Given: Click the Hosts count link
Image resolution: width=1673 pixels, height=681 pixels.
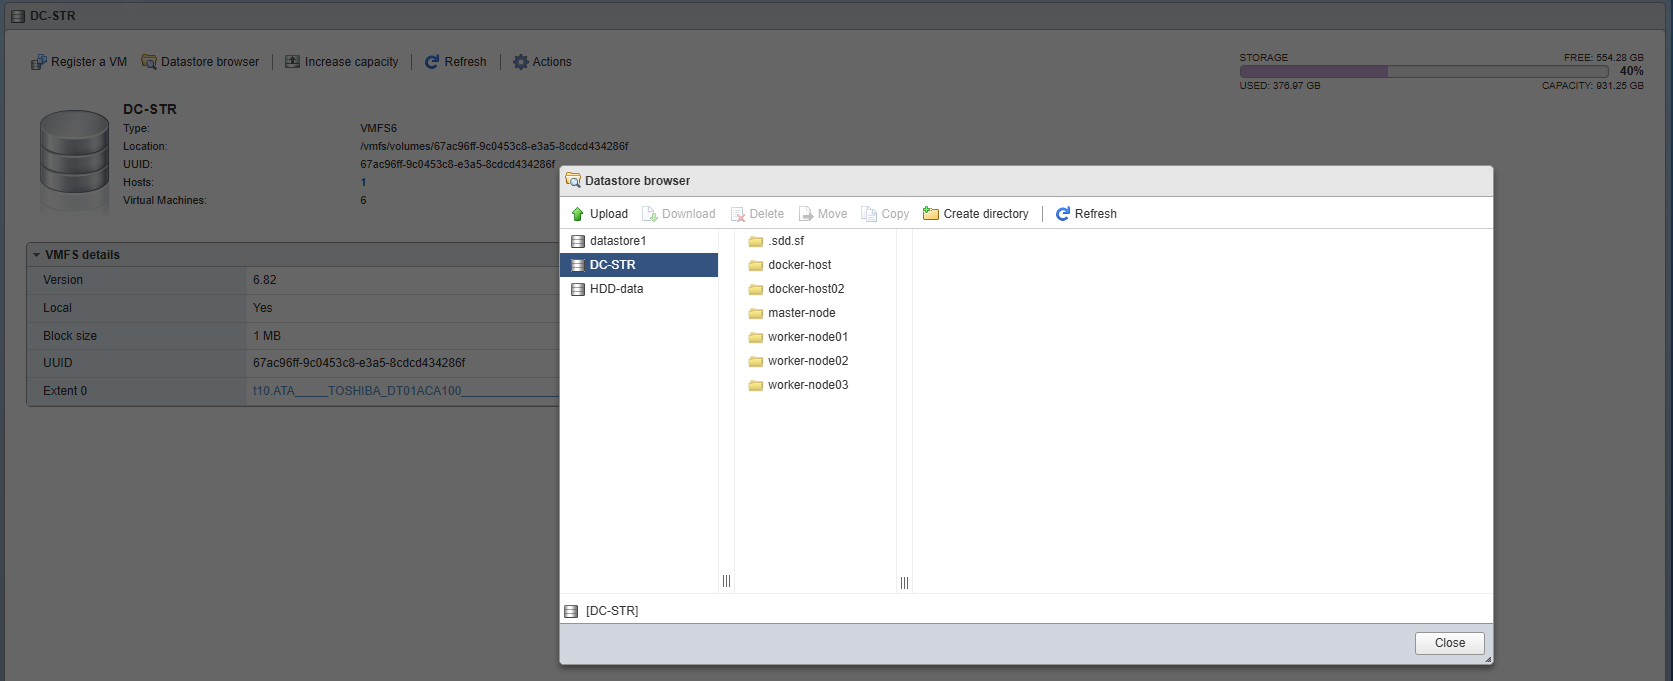Looking at the screenshot, I should coord(363,182).
